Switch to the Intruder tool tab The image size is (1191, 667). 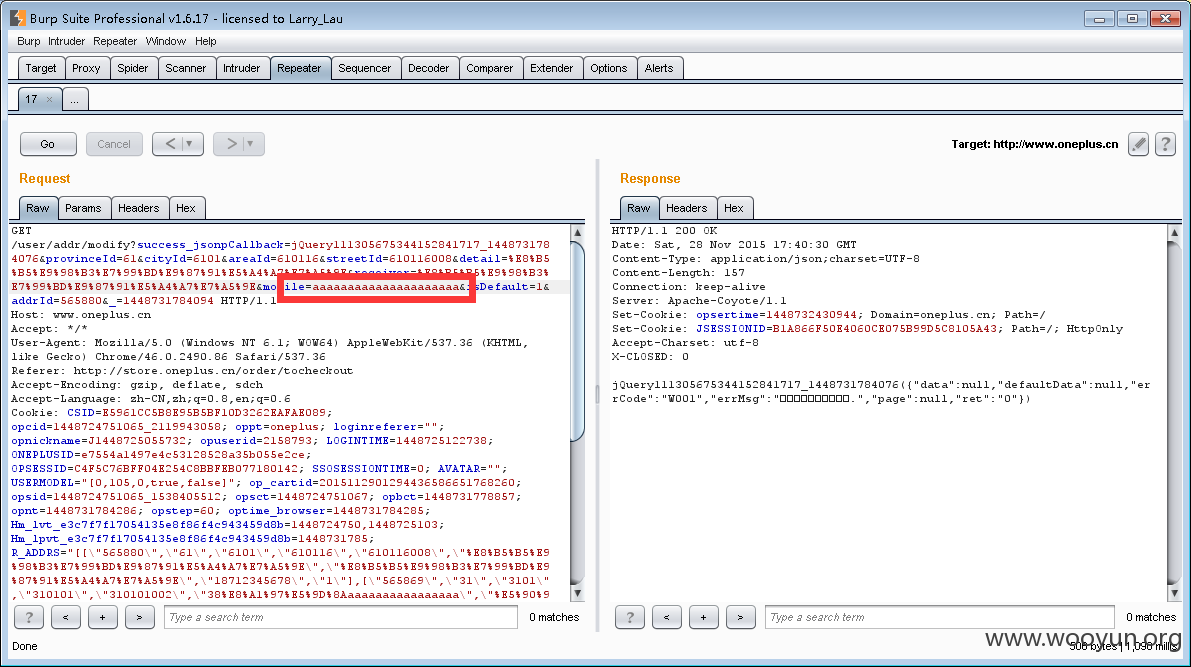coord(242,68)
